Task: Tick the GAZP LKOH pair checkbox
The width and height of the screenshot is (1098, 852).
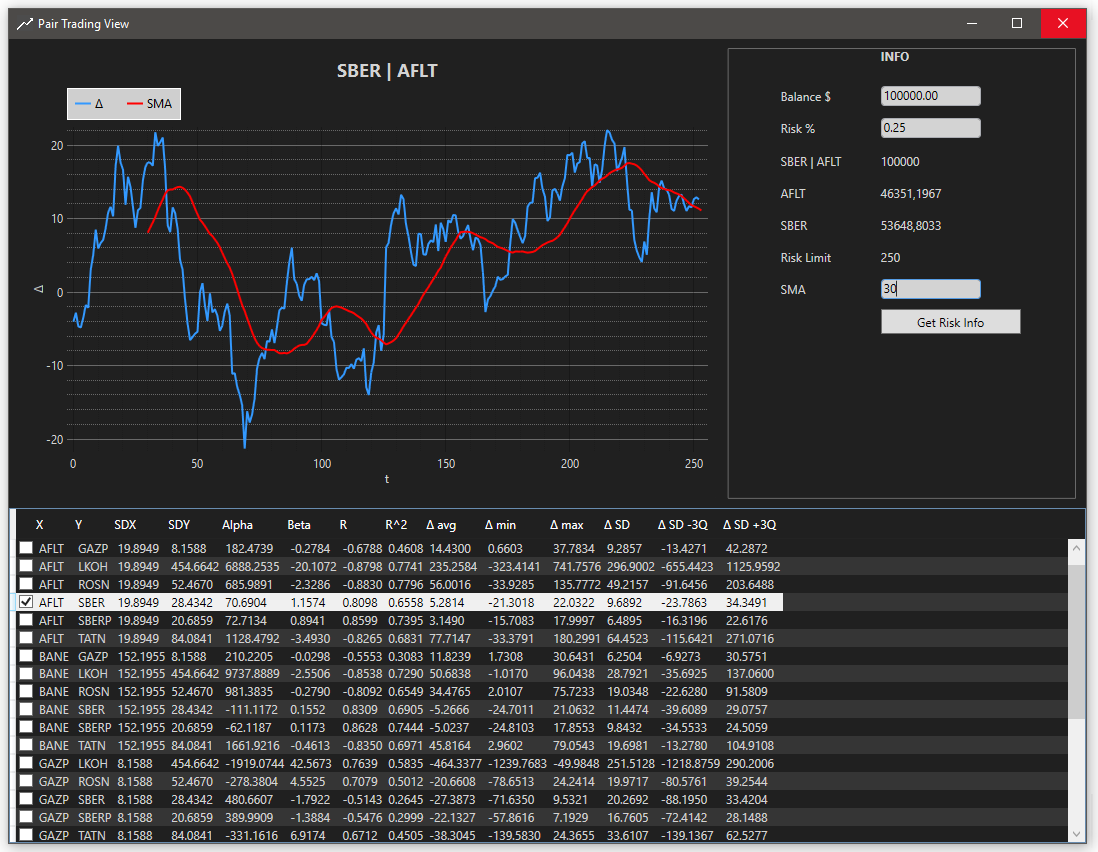Action: 26,763
